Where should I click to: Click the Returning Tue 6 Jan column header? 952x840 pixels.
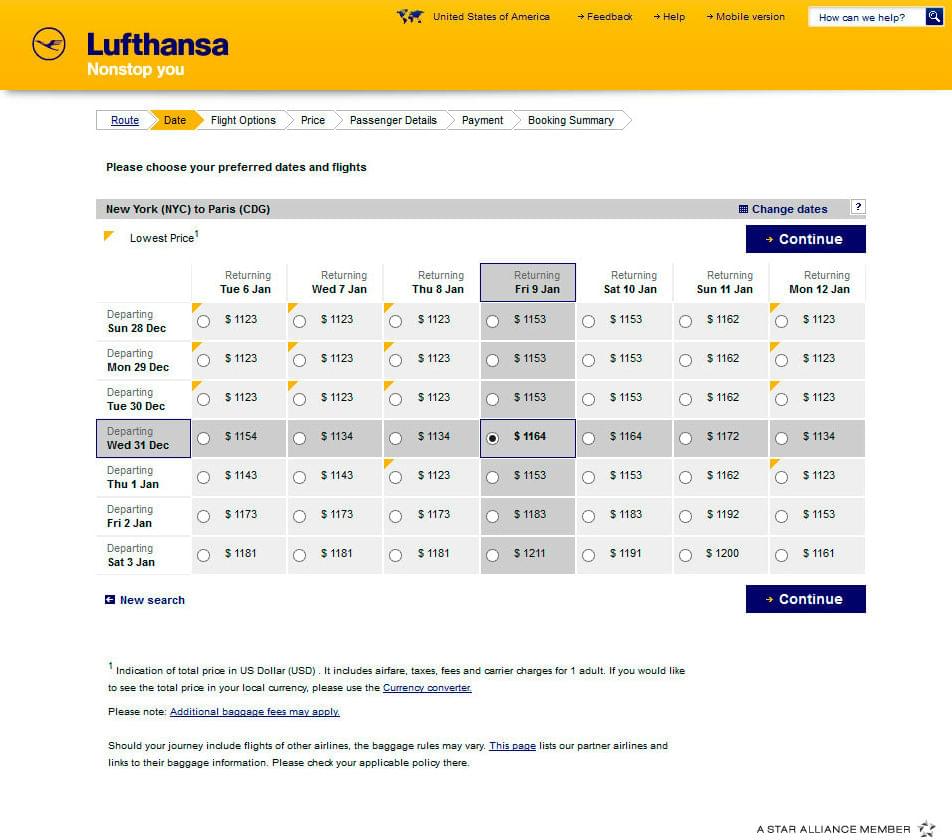tap(239, 282)
